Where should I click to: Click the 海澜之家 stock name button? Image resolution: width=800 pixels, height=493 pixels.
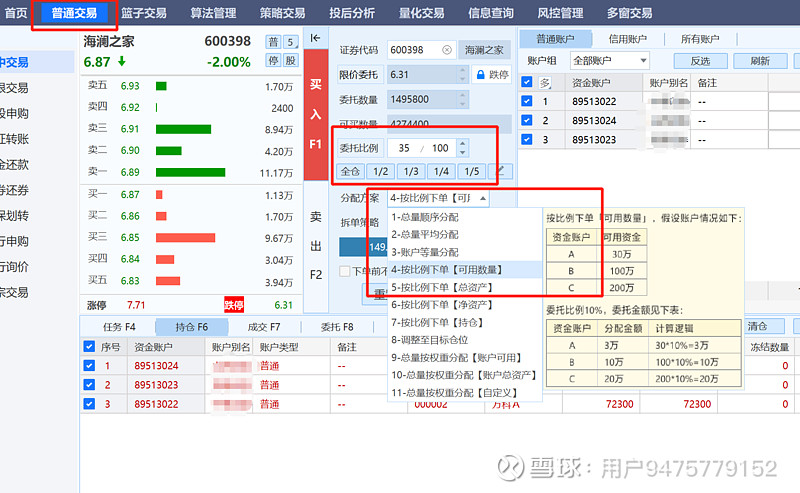point(484,50)
